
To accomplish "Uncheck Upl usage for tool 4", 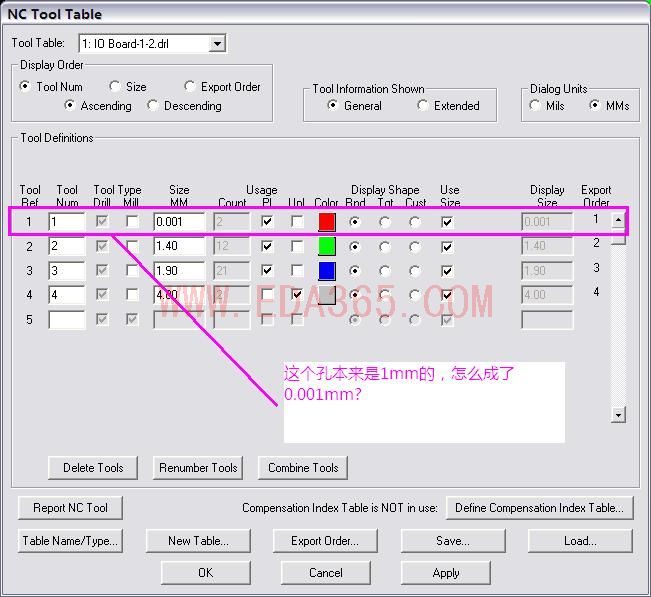I will 297,295.
